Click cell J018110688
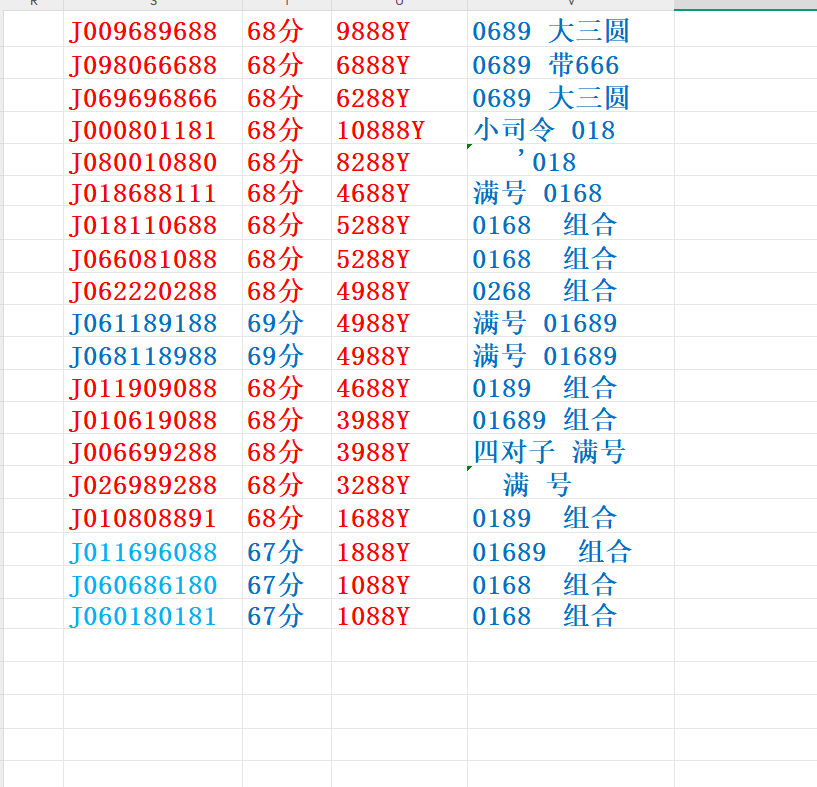 point(153,223)
